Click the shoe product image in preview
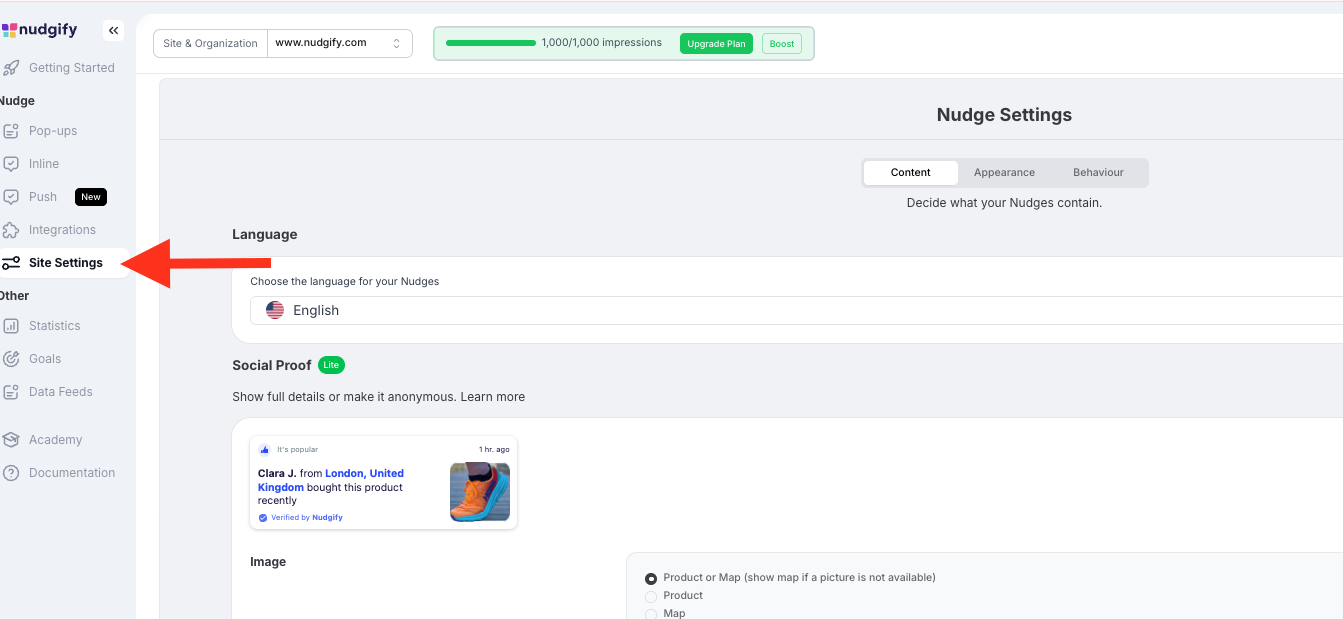Screen dimensions: 1343x619 pos(480,492)
